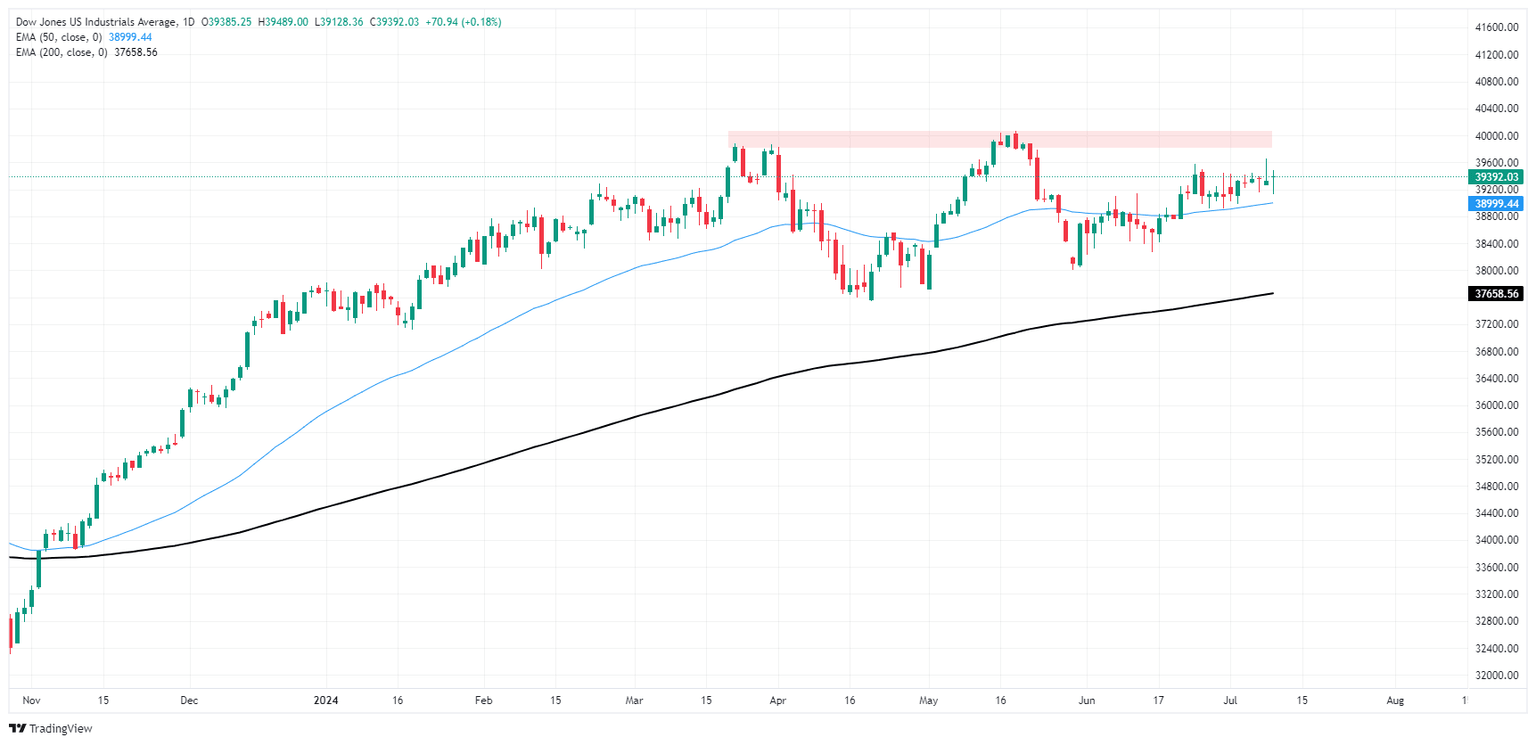This screenshot has height=744, width=1536.
Task: Click the TradingView logo
Action: click(50, 729)
